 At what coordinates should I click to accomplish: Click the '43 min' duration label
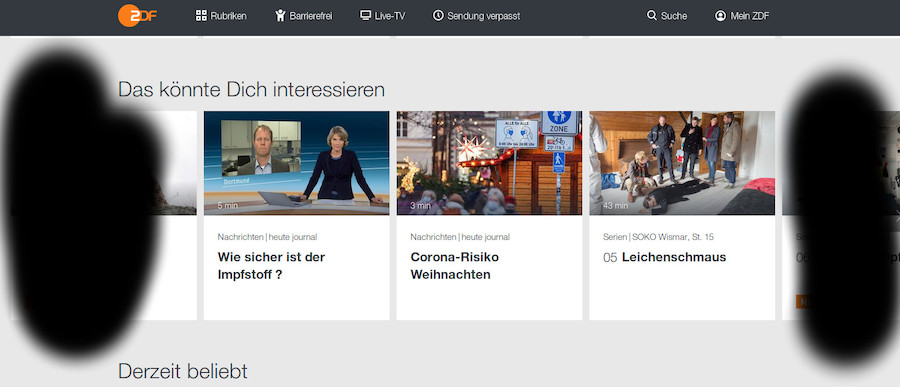tap(615, 205)
